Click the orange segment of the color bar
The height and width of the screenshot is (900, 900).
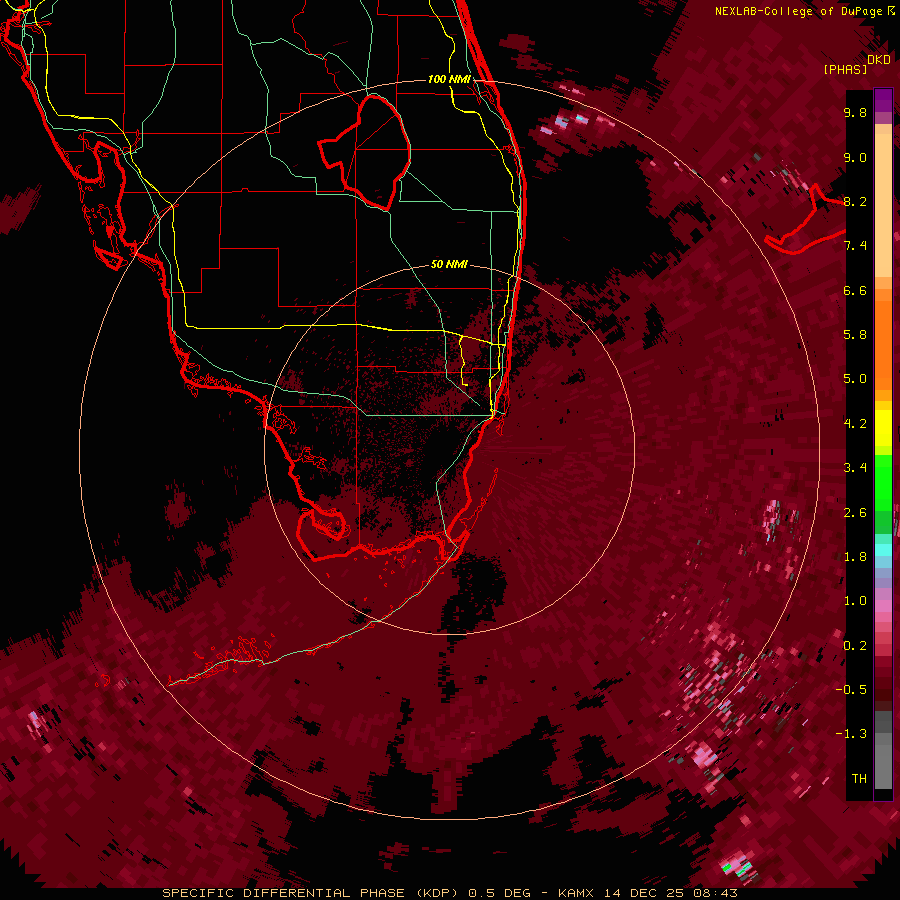coord(883,344)
